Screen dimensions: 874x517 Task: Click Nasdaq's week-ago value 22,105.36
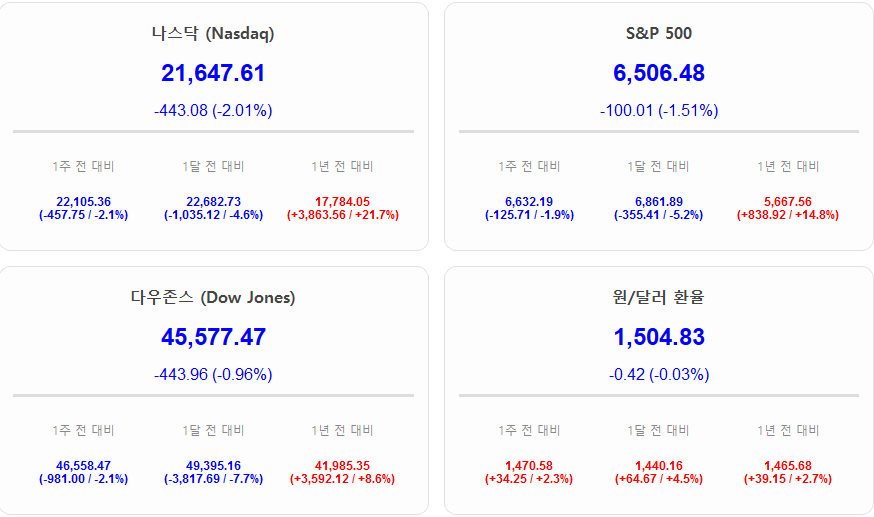pyautogui.click(x=84, y=201)
